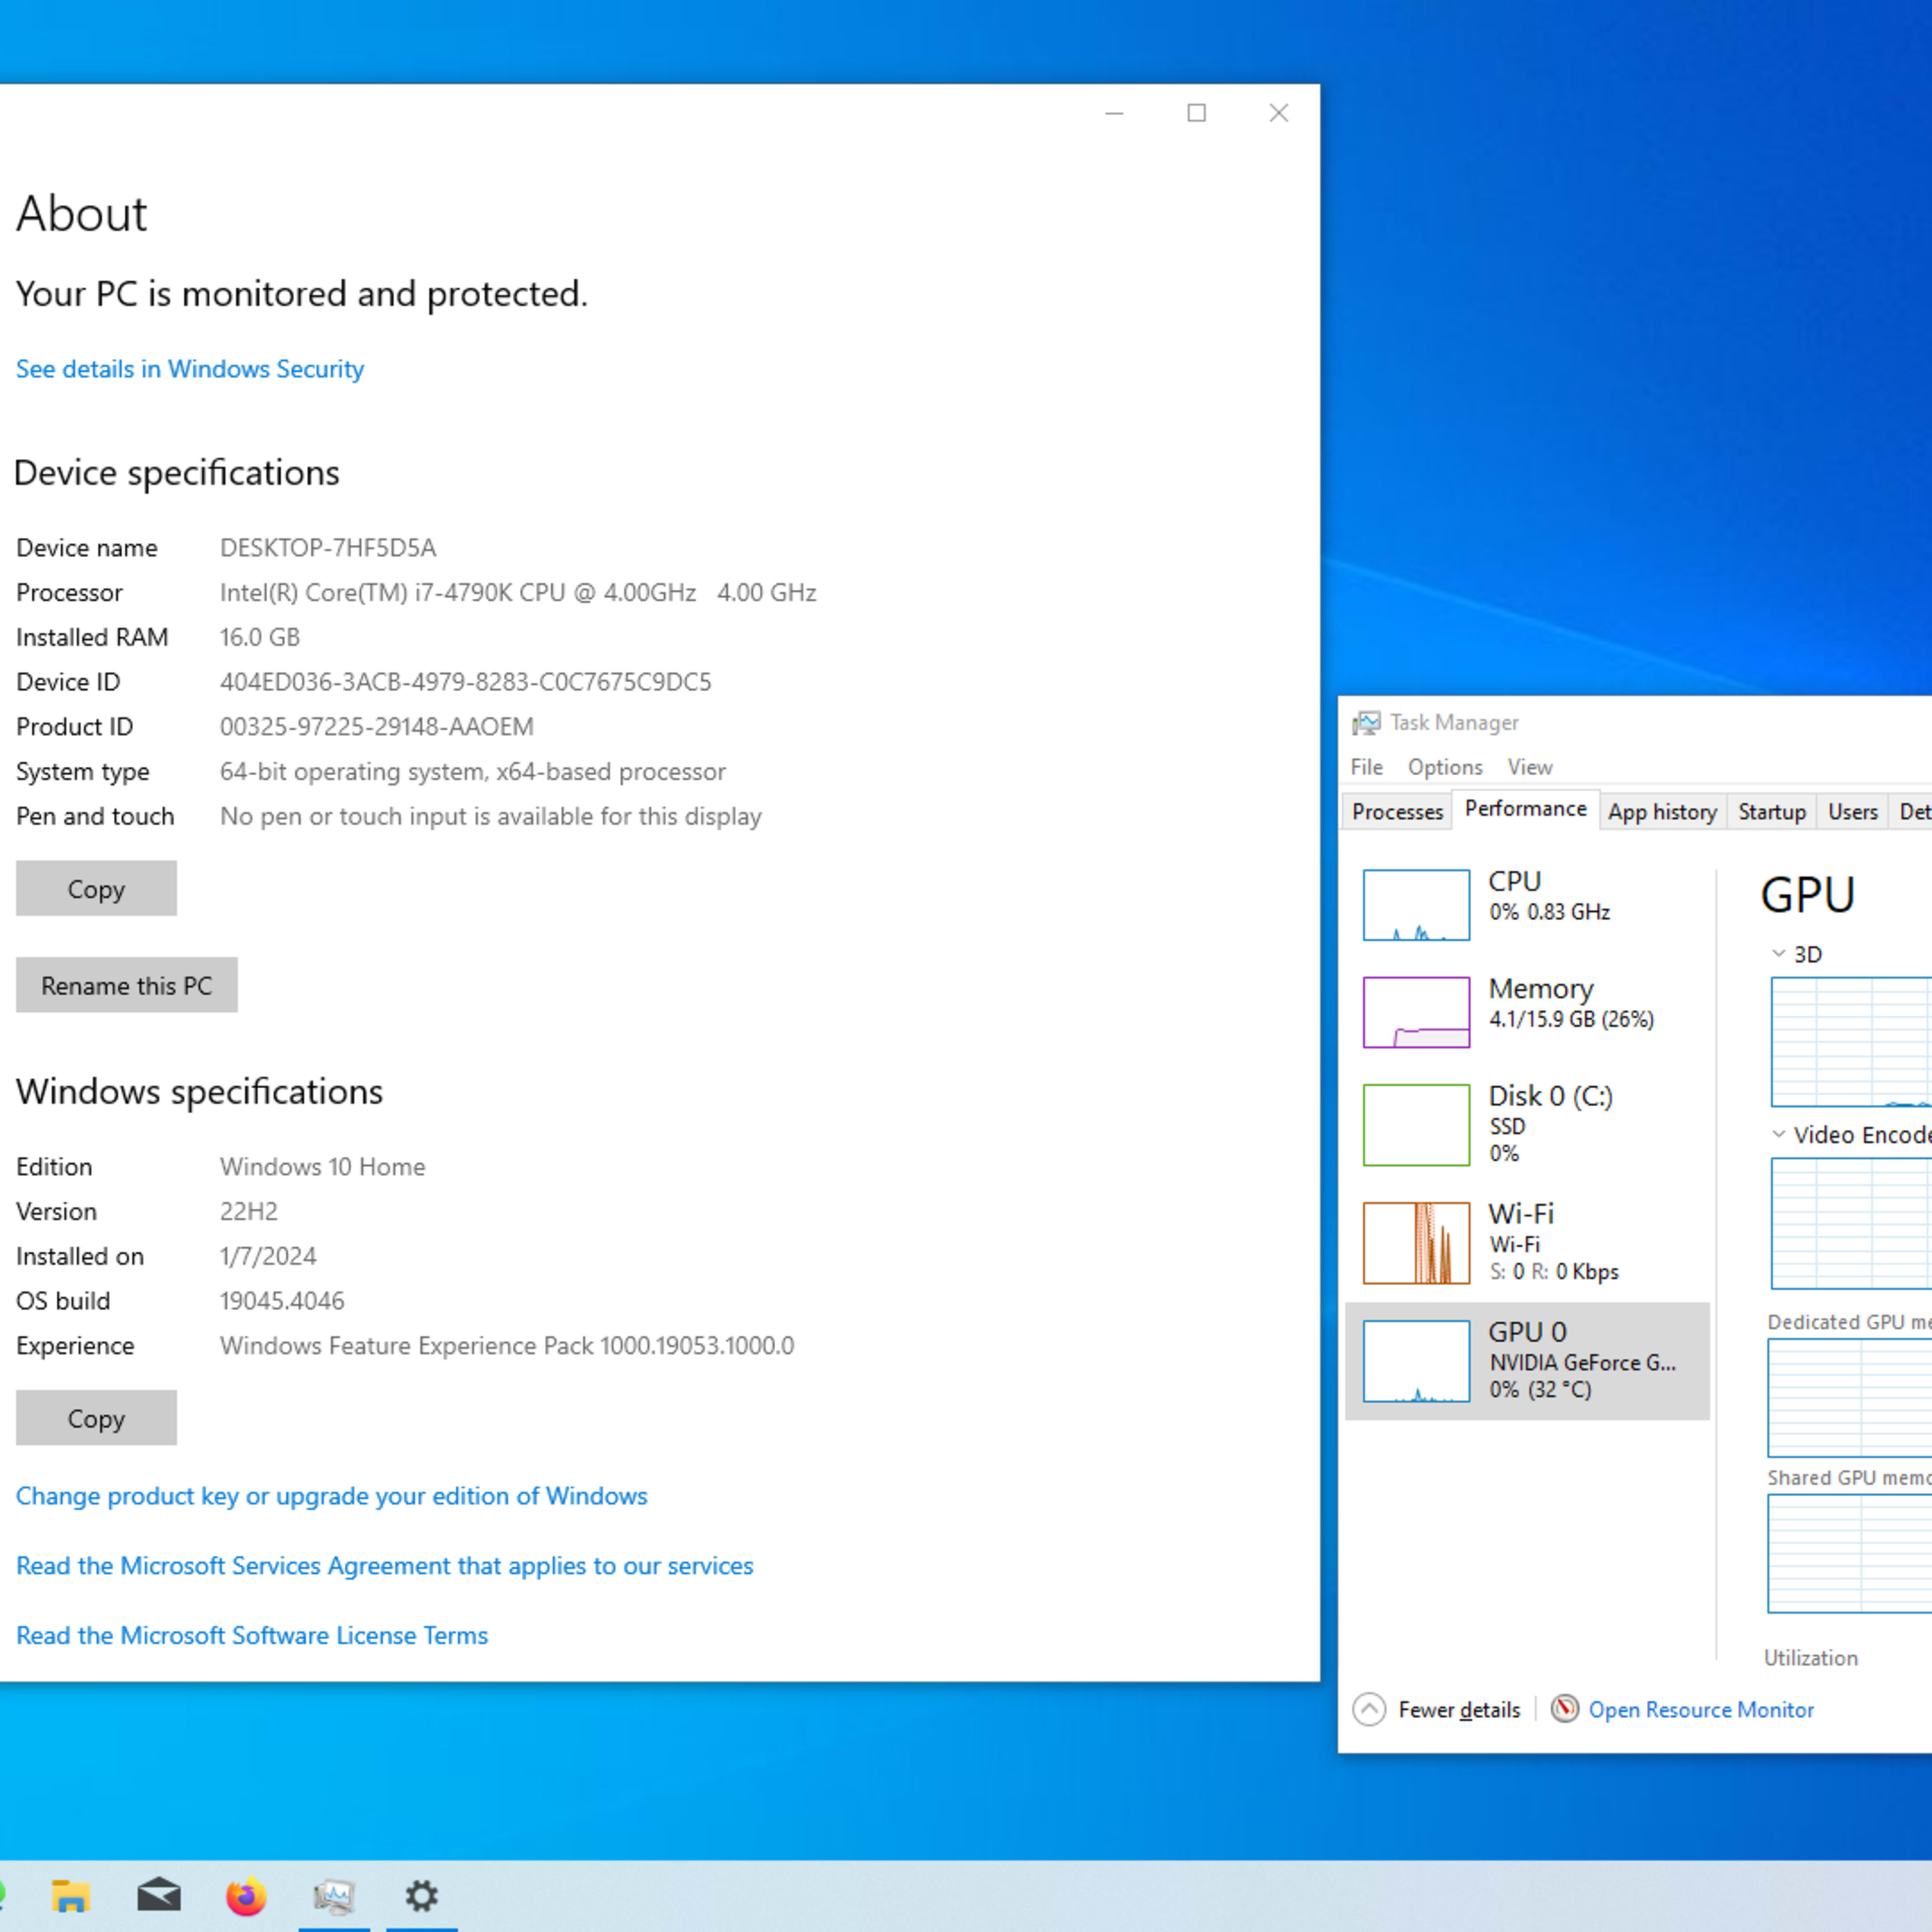Copy the Windows specifications
Viewport: 1932px width, 1932px height.
click(96, 1417)
